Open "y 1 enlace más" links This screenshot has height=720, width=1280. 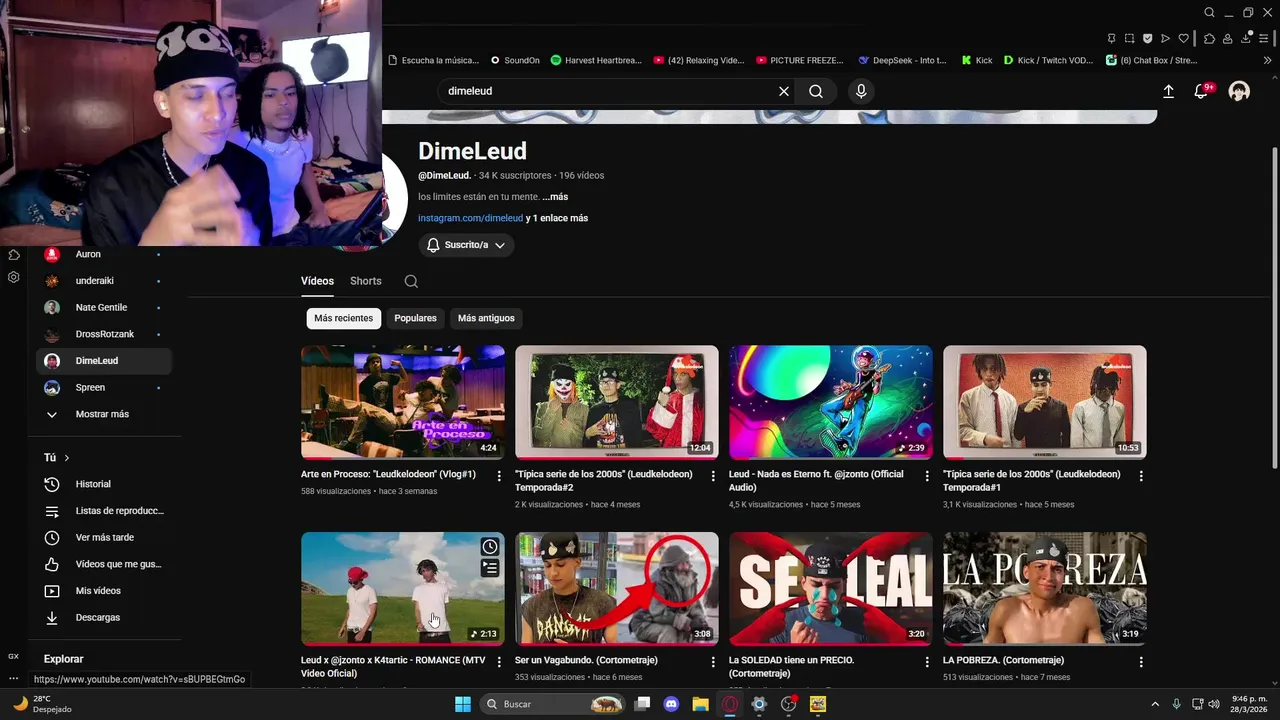tap(557, 218)
